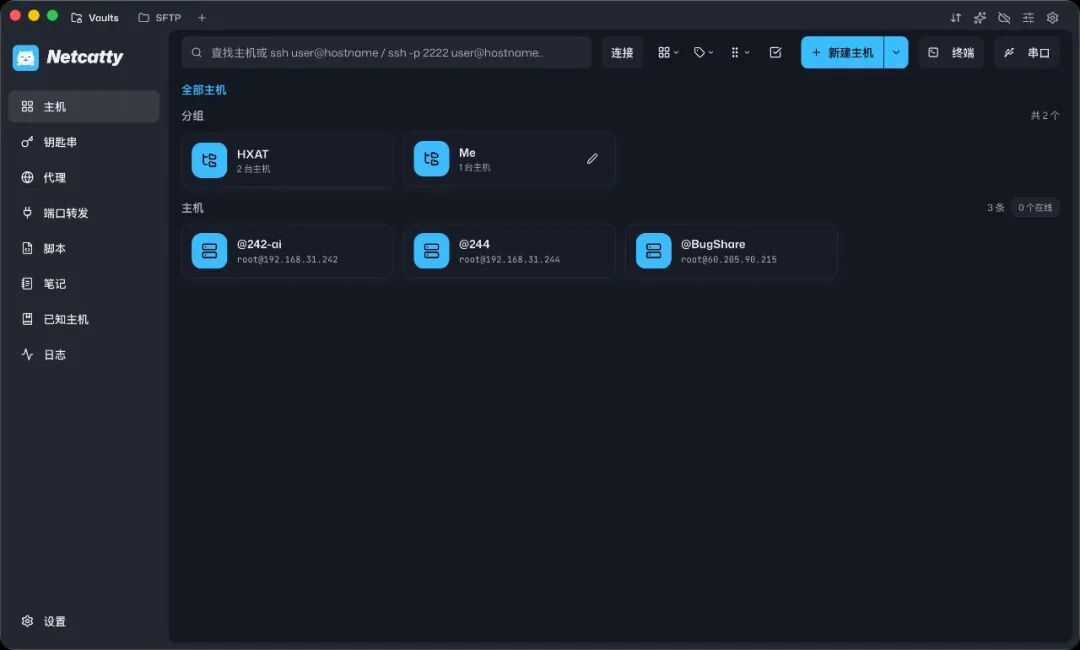Open the 串口 serial port button

tap(1027, 52)
